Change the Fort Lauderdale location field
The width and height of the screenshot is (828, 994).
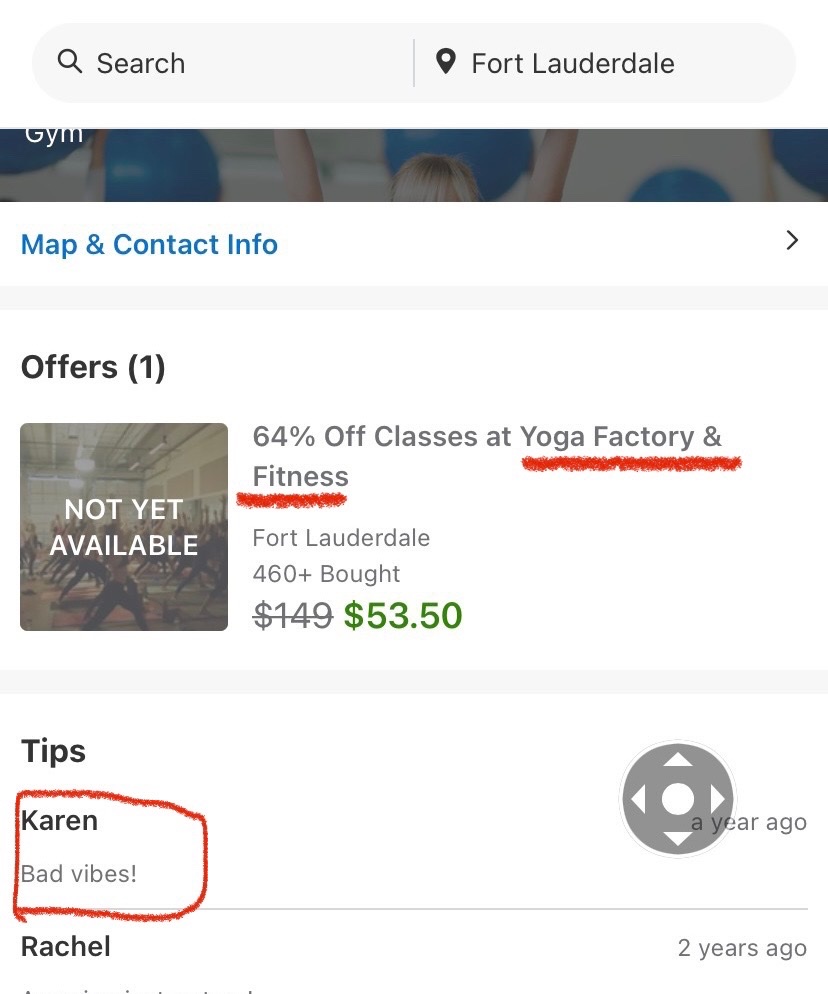click(x=573, y=64)
